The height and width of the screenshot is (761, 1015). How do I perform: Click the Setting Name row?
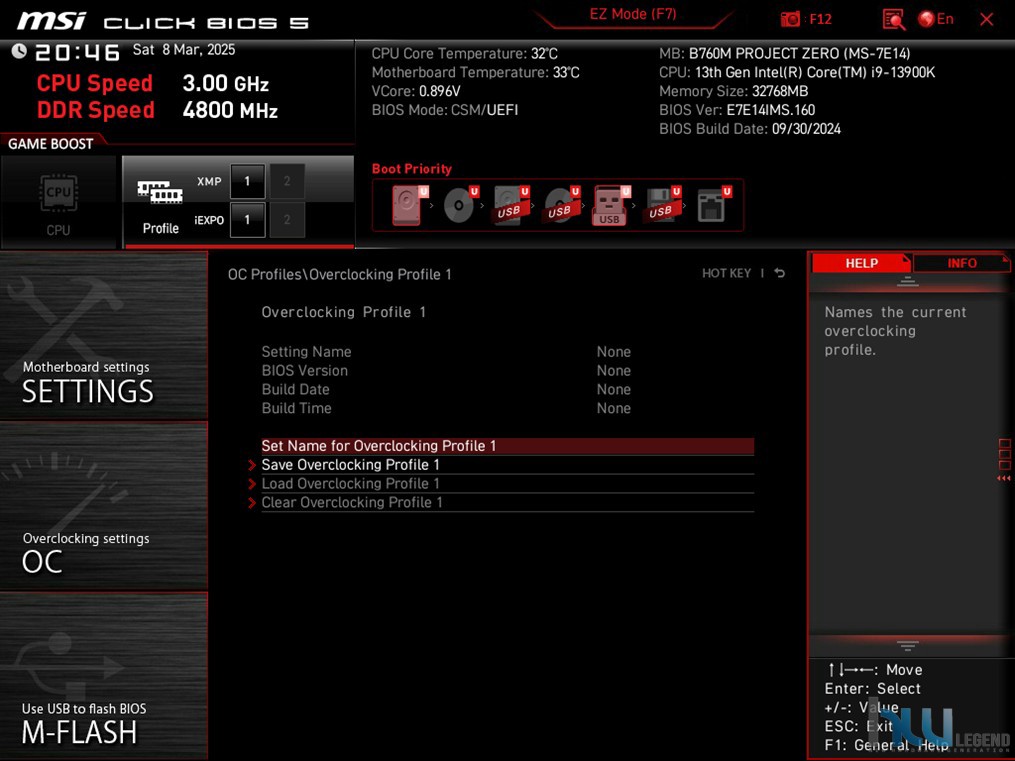(446, 352)
